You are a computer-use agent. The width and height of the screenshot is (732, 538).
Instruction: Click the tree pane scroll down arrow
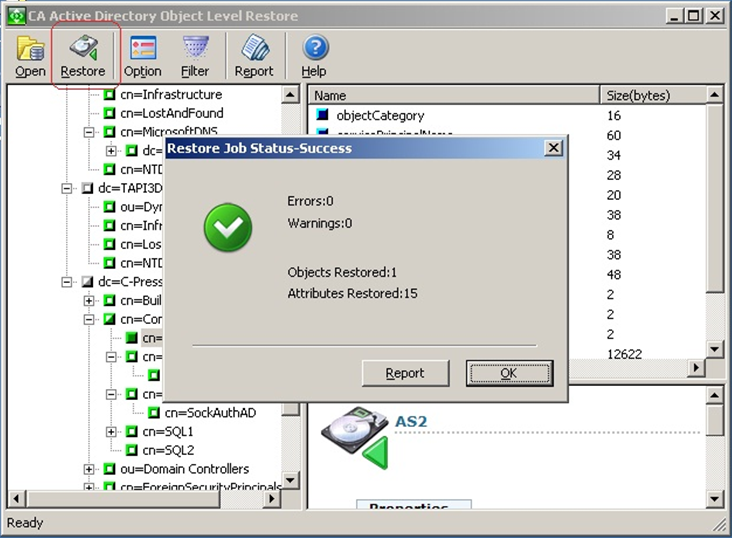(x=290, y=480)
